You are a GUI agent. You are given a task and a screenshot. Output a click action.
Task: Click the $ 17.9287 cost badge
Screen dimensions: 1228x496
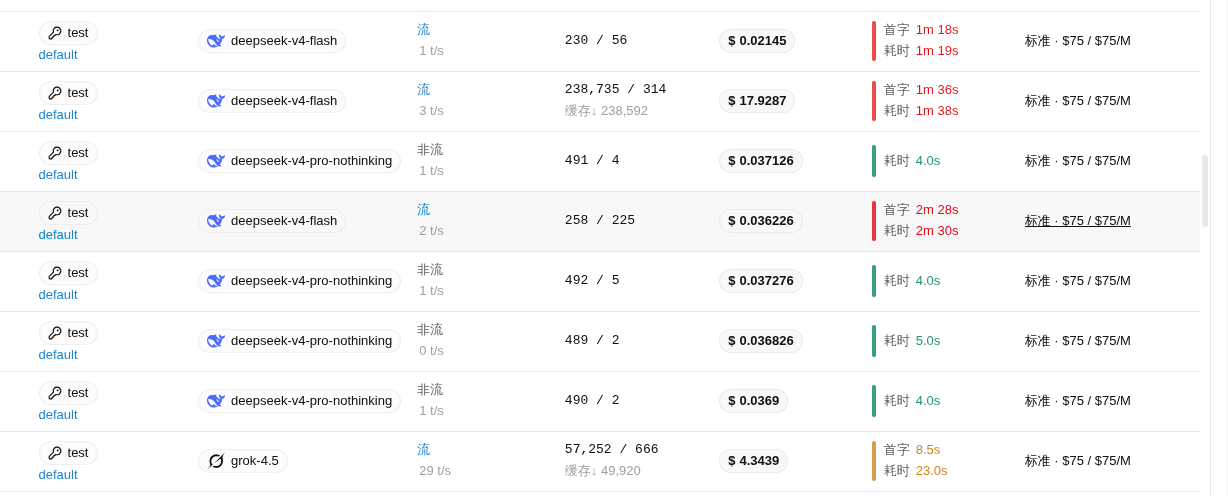tap(757, 101)
